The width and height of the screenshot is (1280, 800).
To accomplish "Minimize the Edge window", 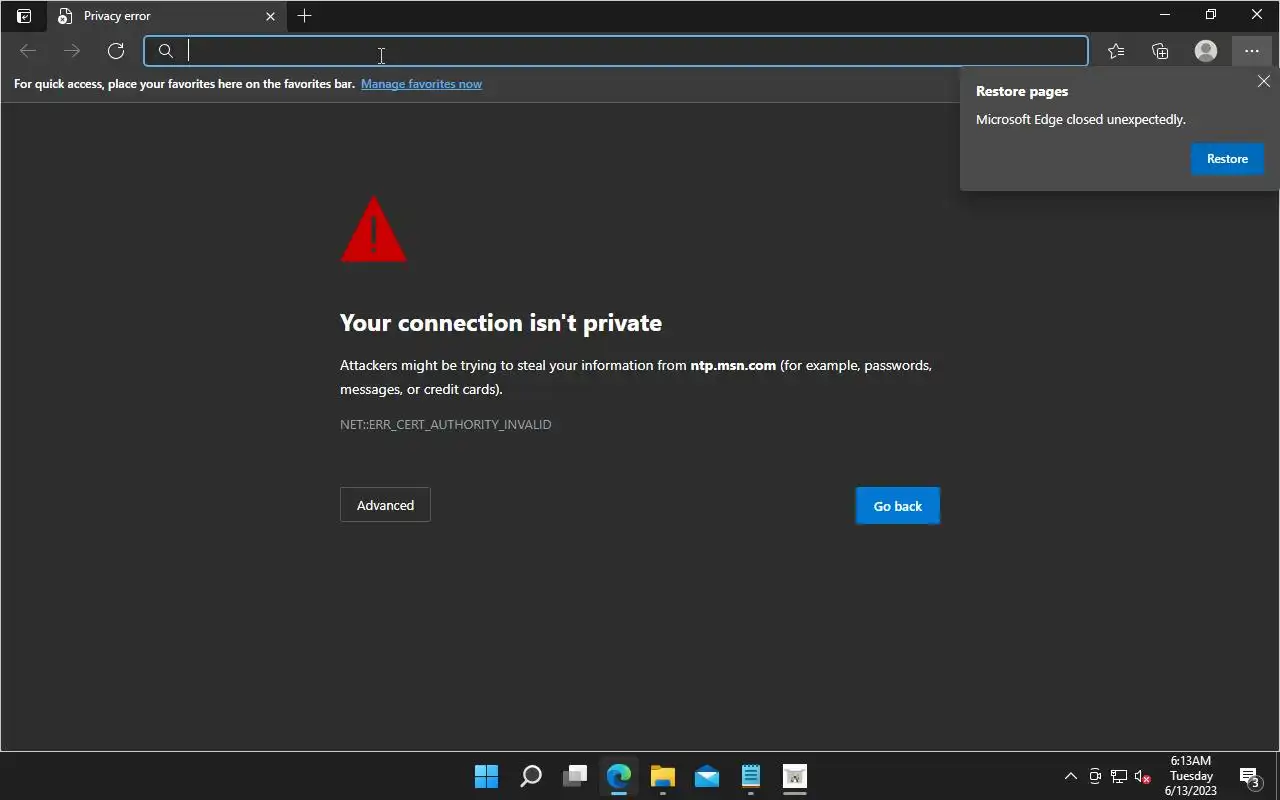I will 1164,15.
